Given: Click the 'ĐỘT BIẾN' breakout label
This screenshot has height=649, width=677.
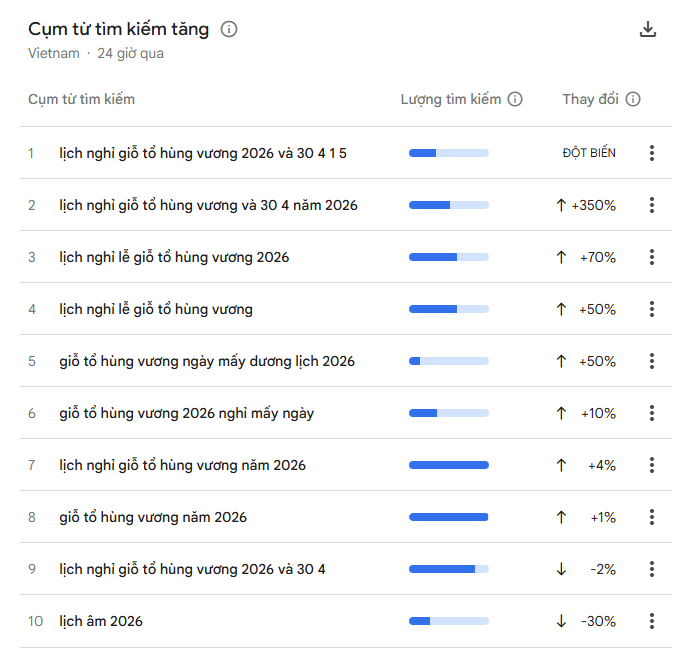Looking at the screenshot, I should coord(589,153).
